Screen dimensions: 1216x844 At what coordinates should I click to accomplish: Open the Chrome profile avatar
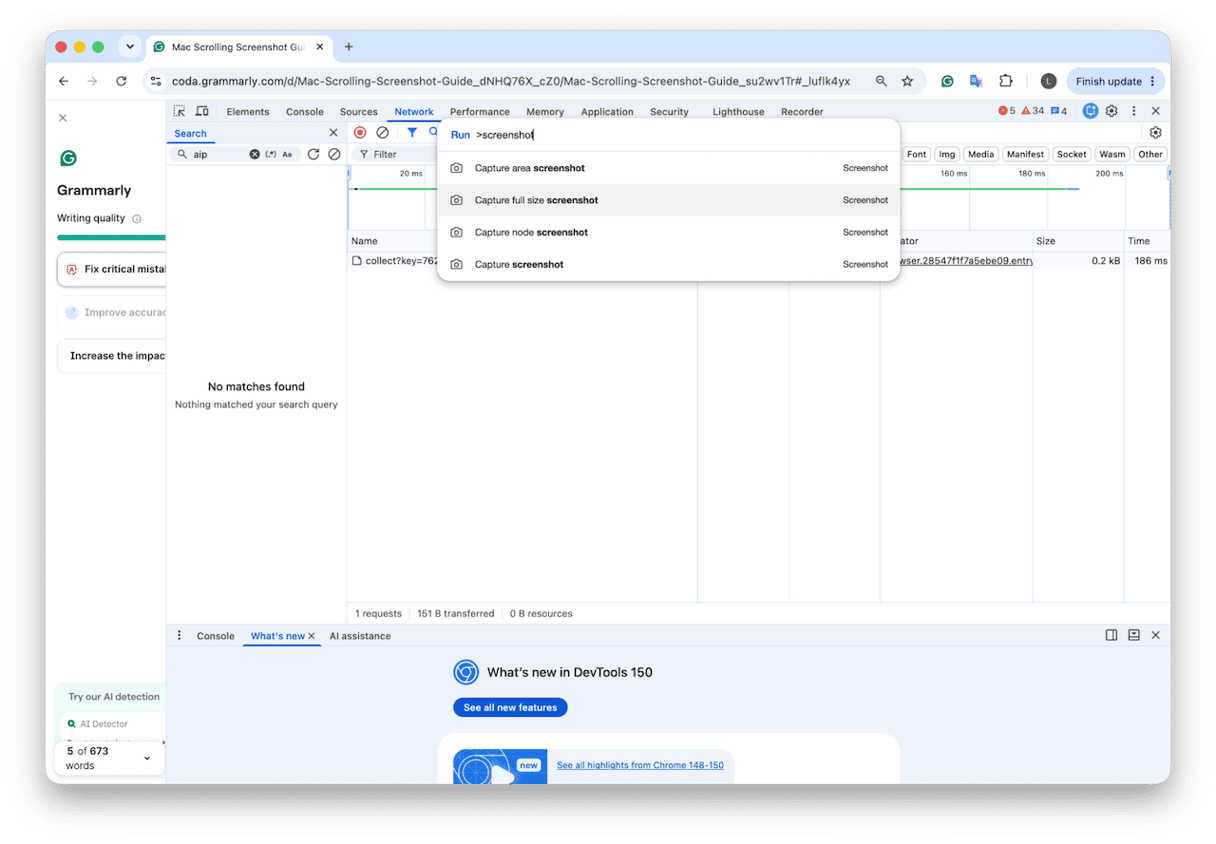click(1048, 81)
